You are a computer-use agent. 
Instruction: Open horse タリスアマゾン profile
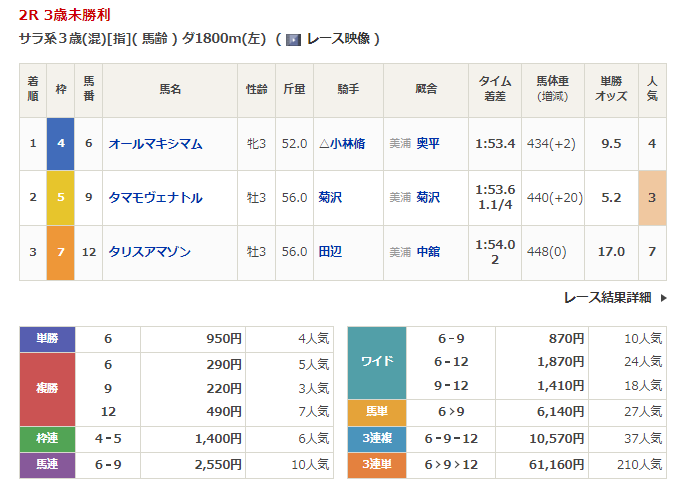[x=149, y=252]
